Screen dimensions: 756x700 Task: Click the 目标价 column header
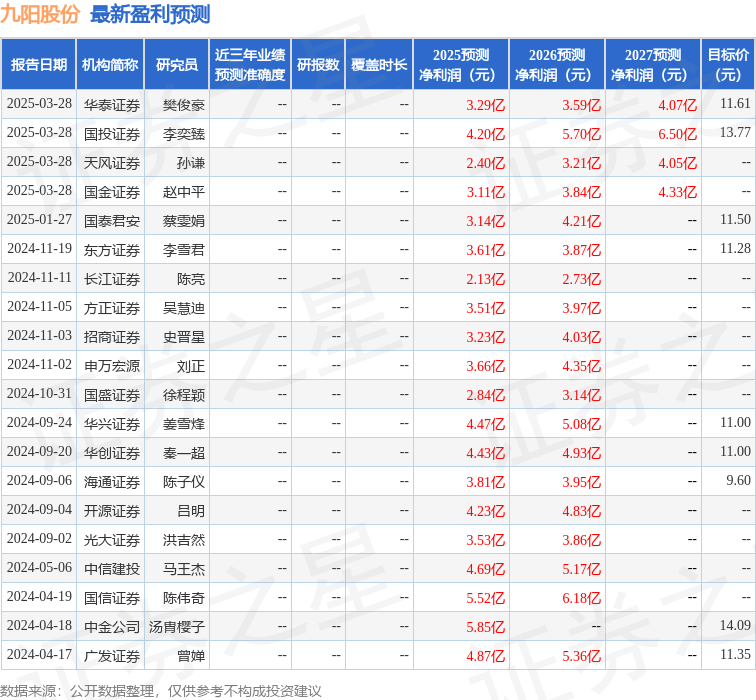pos(728,65)
